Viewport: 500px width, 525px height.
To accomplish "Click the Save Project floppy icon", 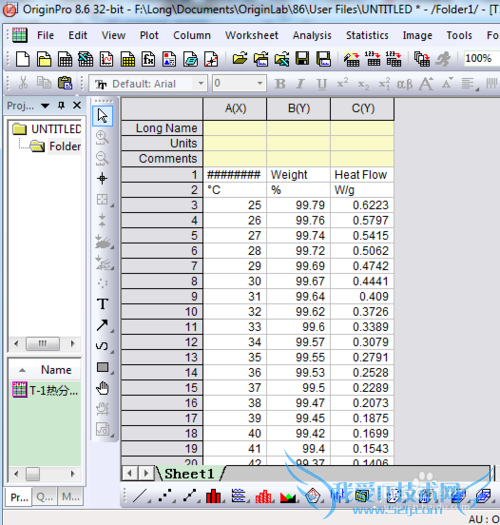I will (x=302, y=59).
